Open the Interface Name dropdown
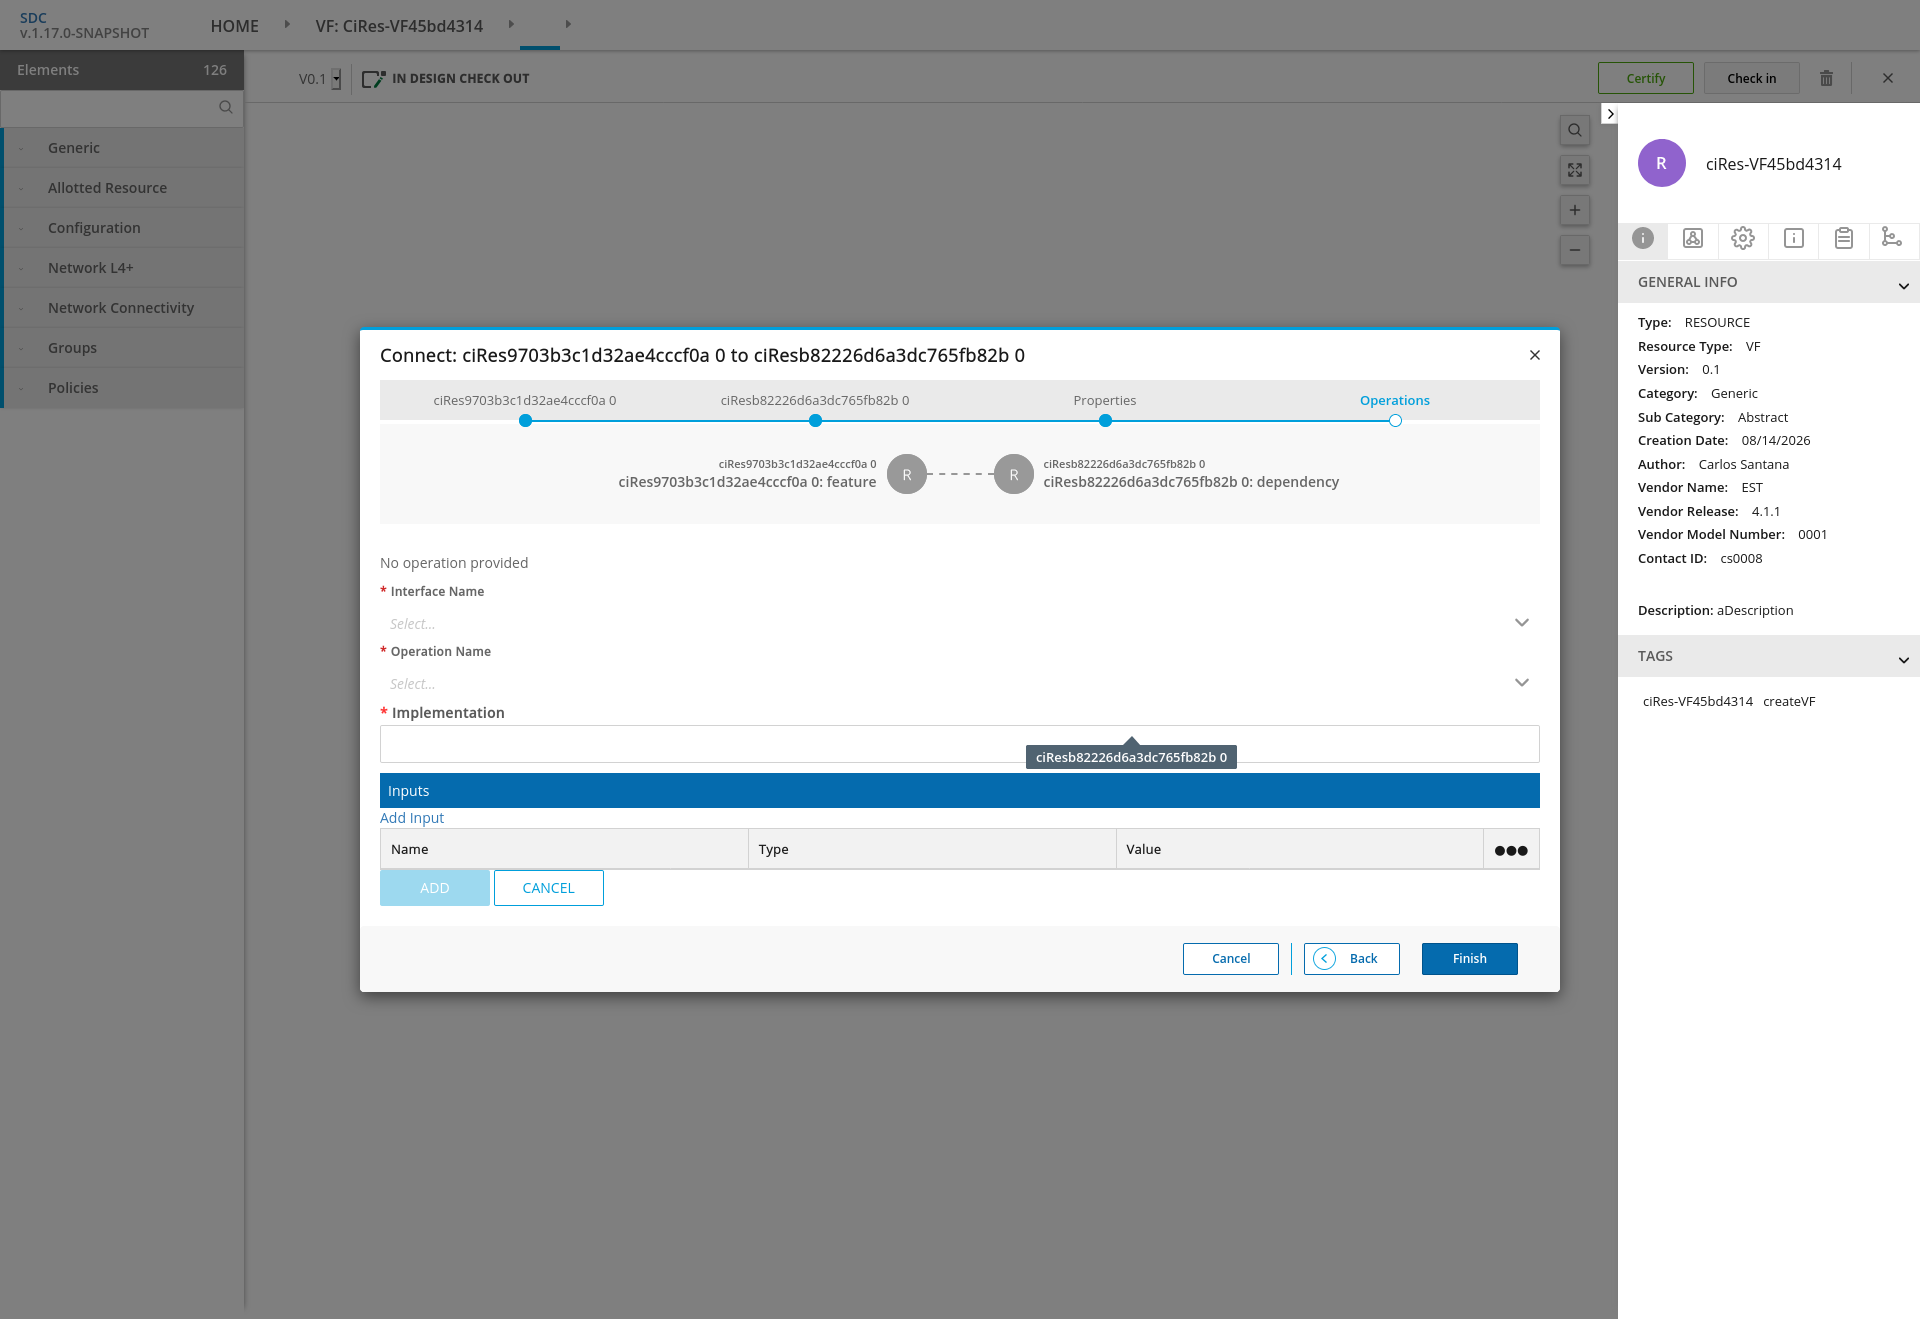This screenshot has width=1920, height=1319. [x=959, y=623]
